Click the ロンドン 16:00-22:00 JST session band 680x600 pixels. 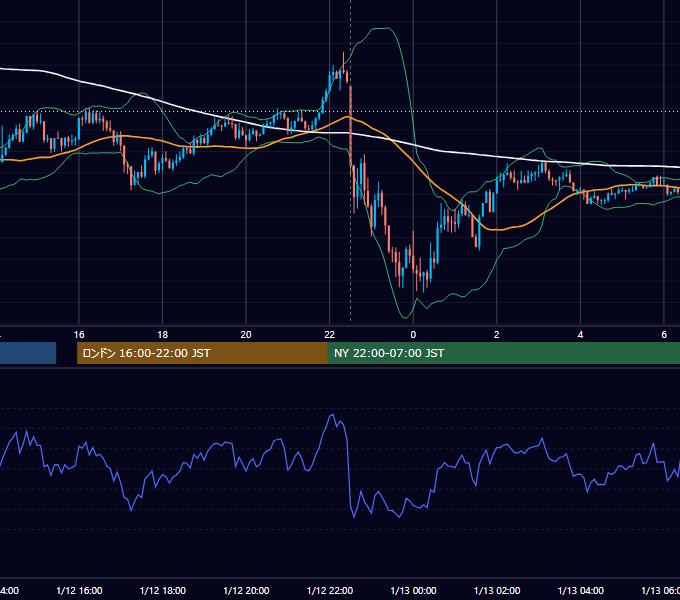202,353
